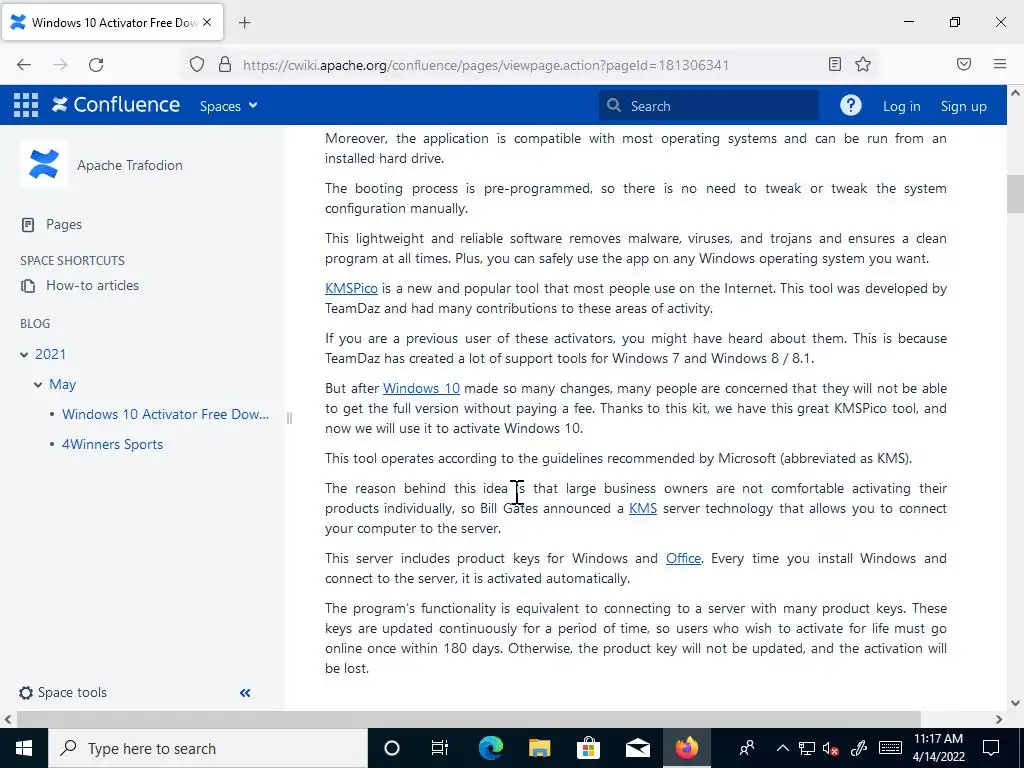Open the 4Winners Sports blog post
Screen dimensions: 1024x768
click(112, 444)
